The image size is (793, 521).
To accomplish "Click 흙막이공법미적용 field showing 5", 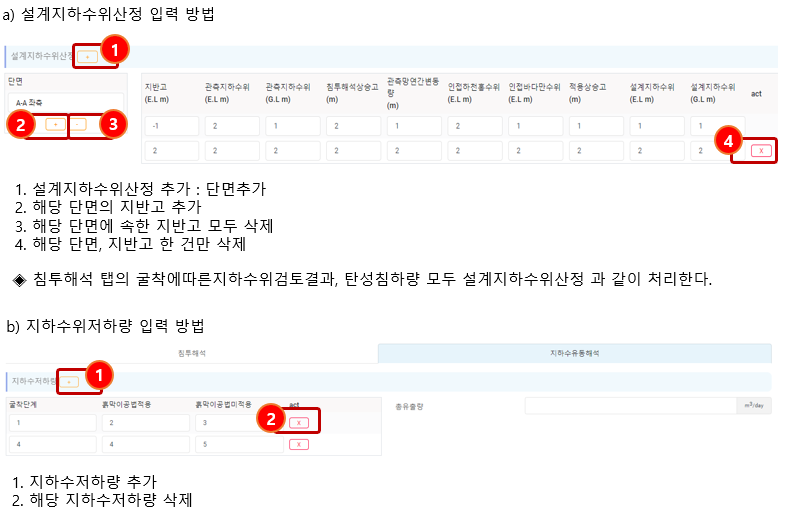I will [239, 445].
